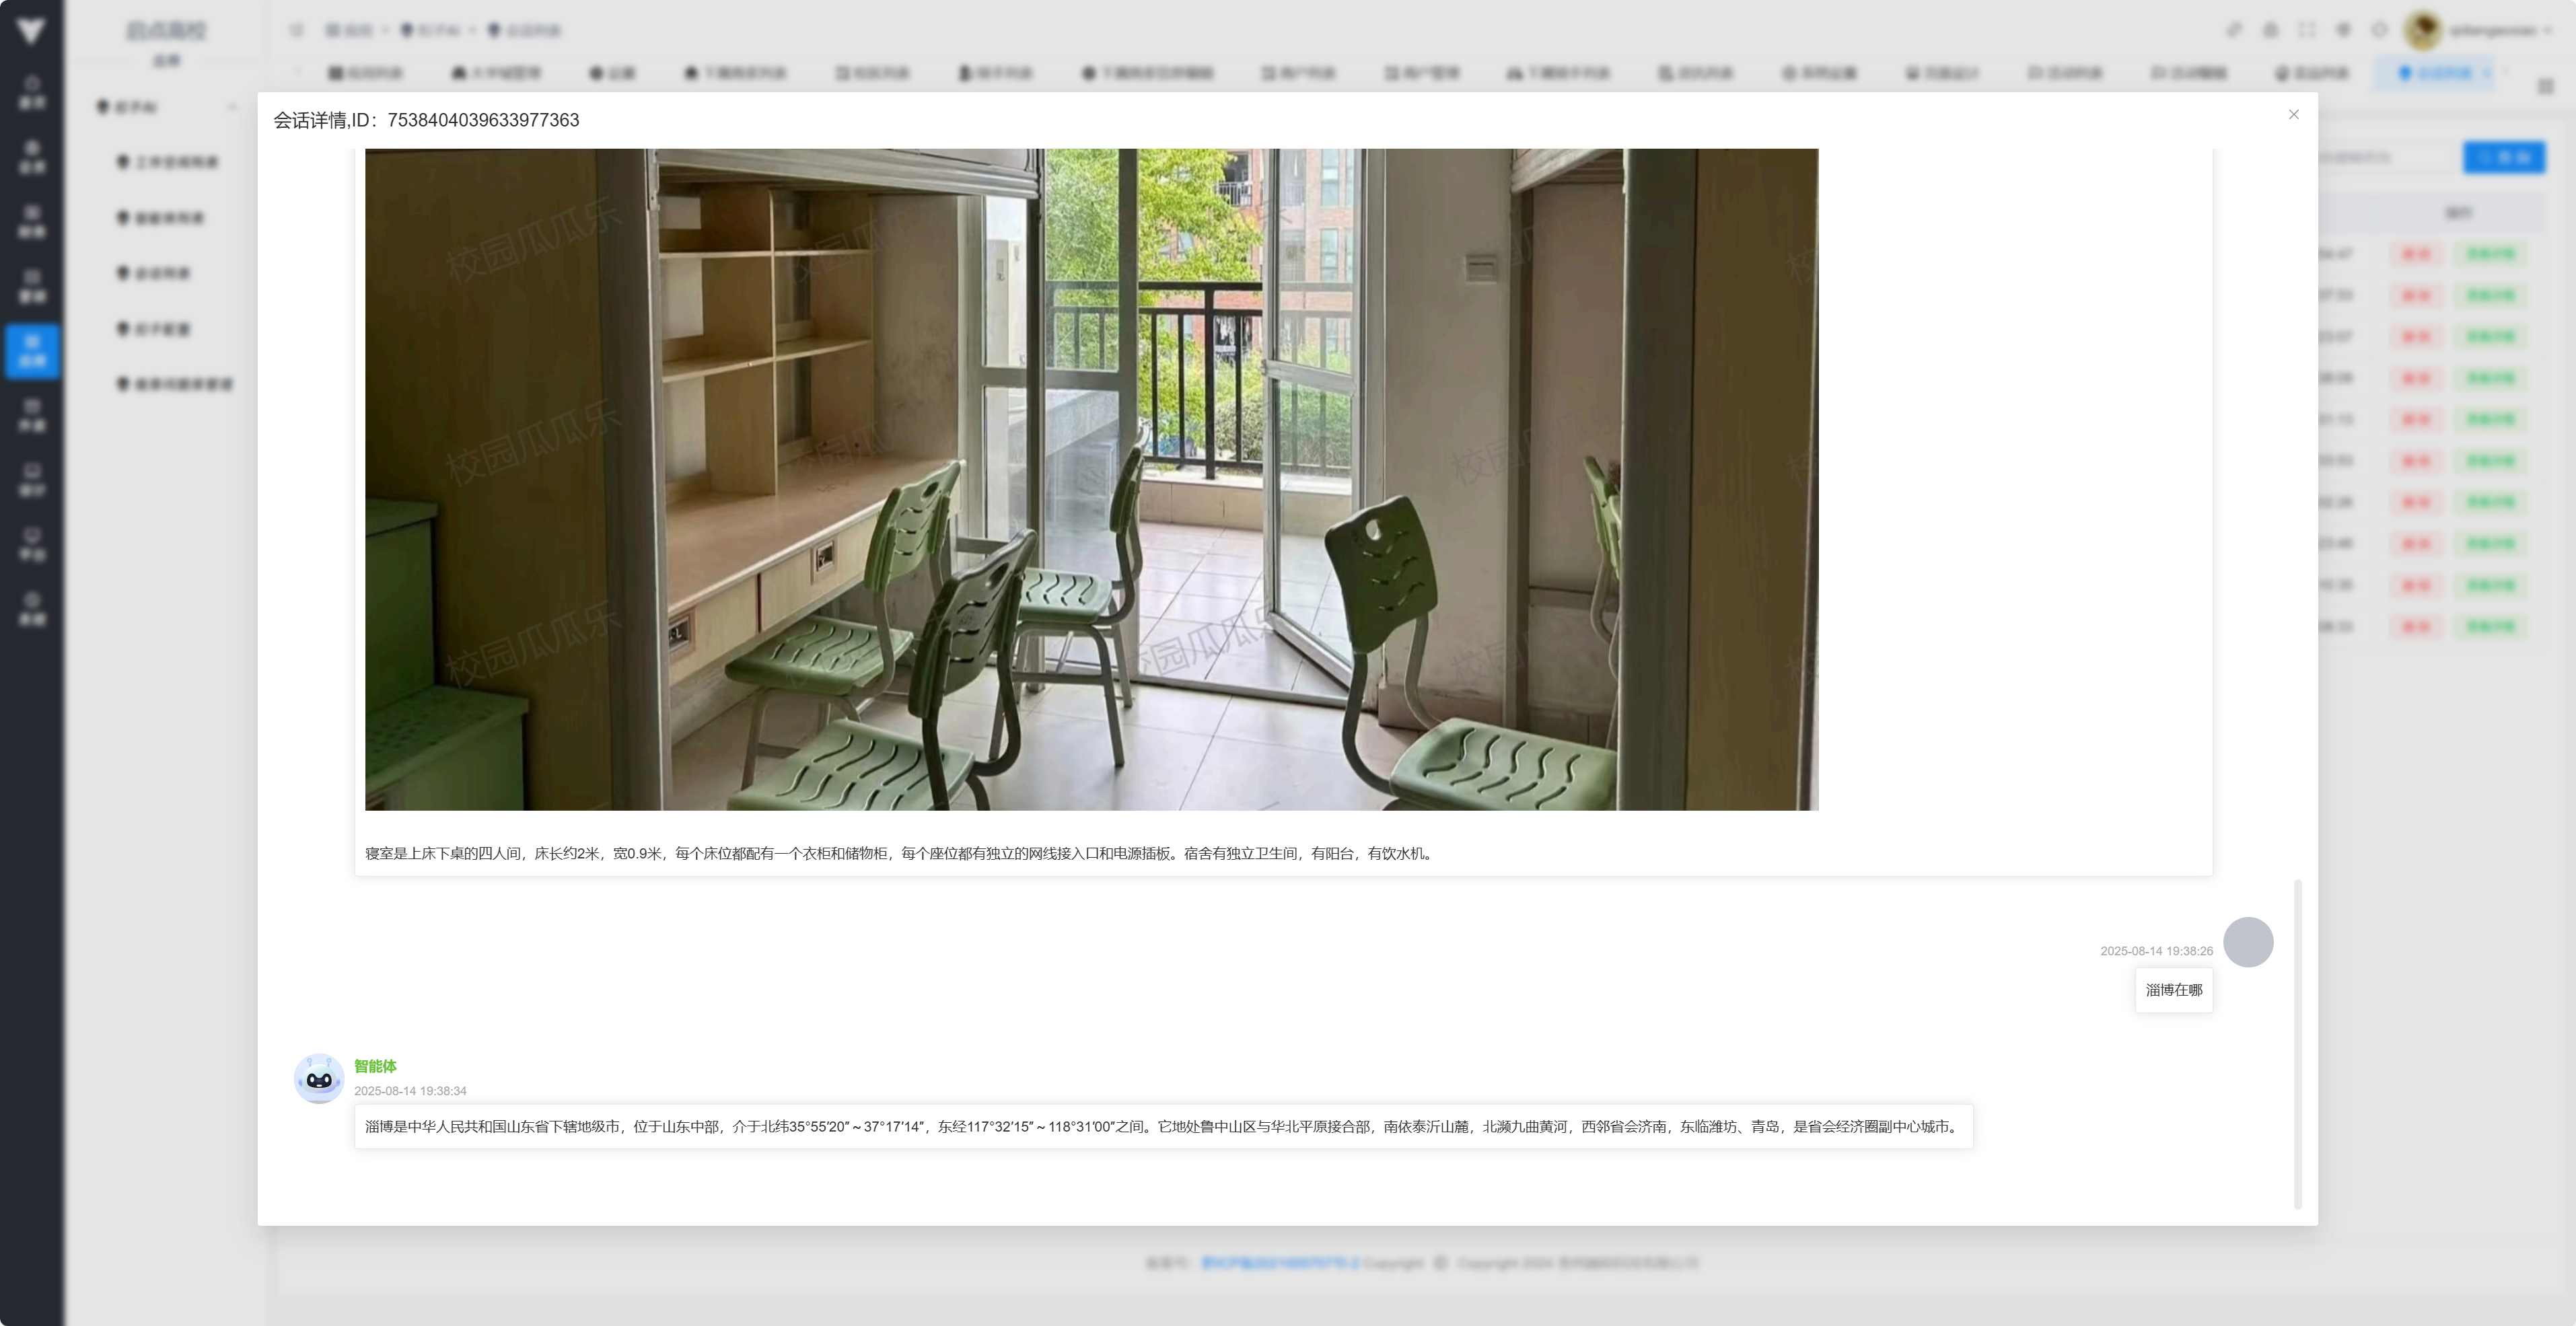Click the sidebar collapse icon beside breadcrumb

coord(296,30)
